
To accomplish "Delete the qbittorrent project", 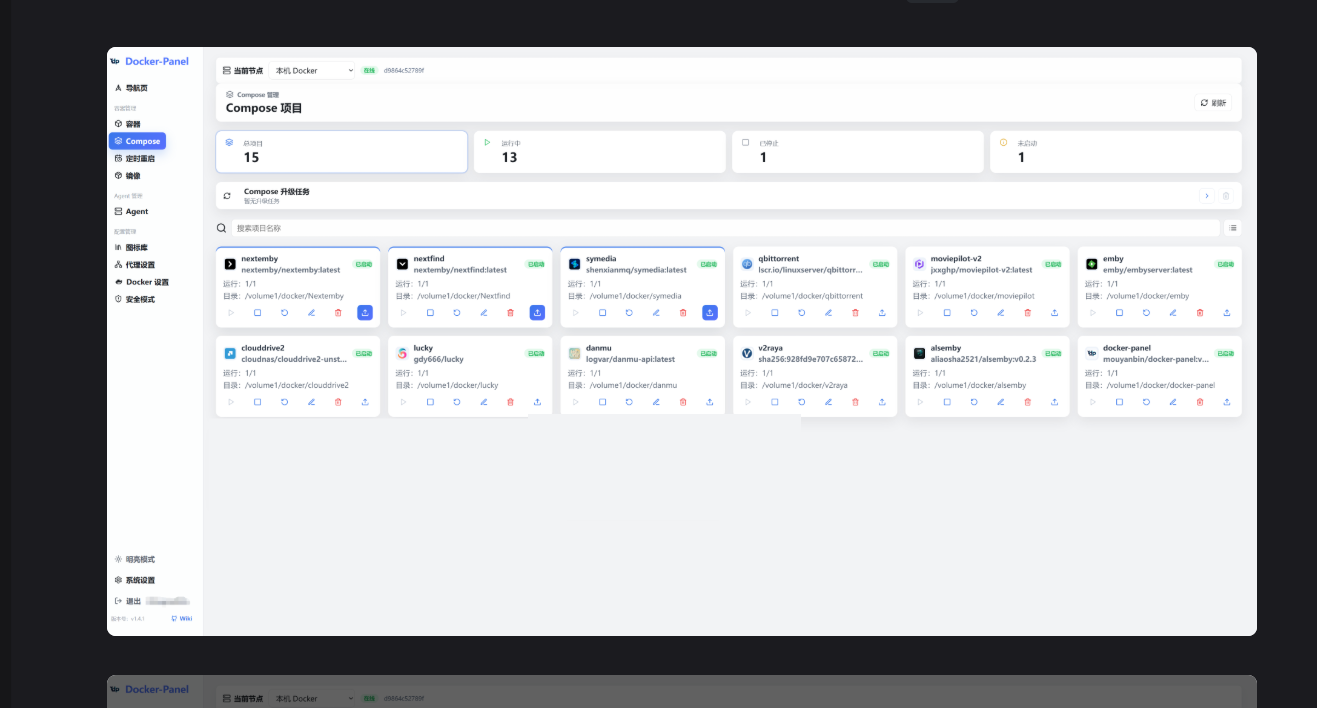I will (x=855, y=313).
